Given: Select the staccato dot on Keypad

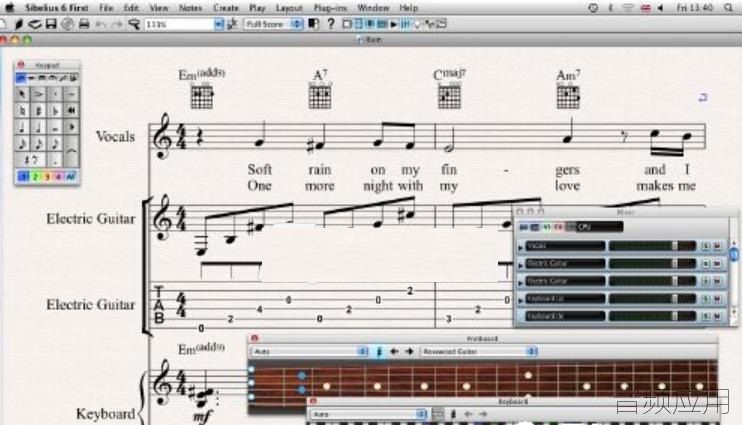Looking at the screenshot, I should point(55,94).
